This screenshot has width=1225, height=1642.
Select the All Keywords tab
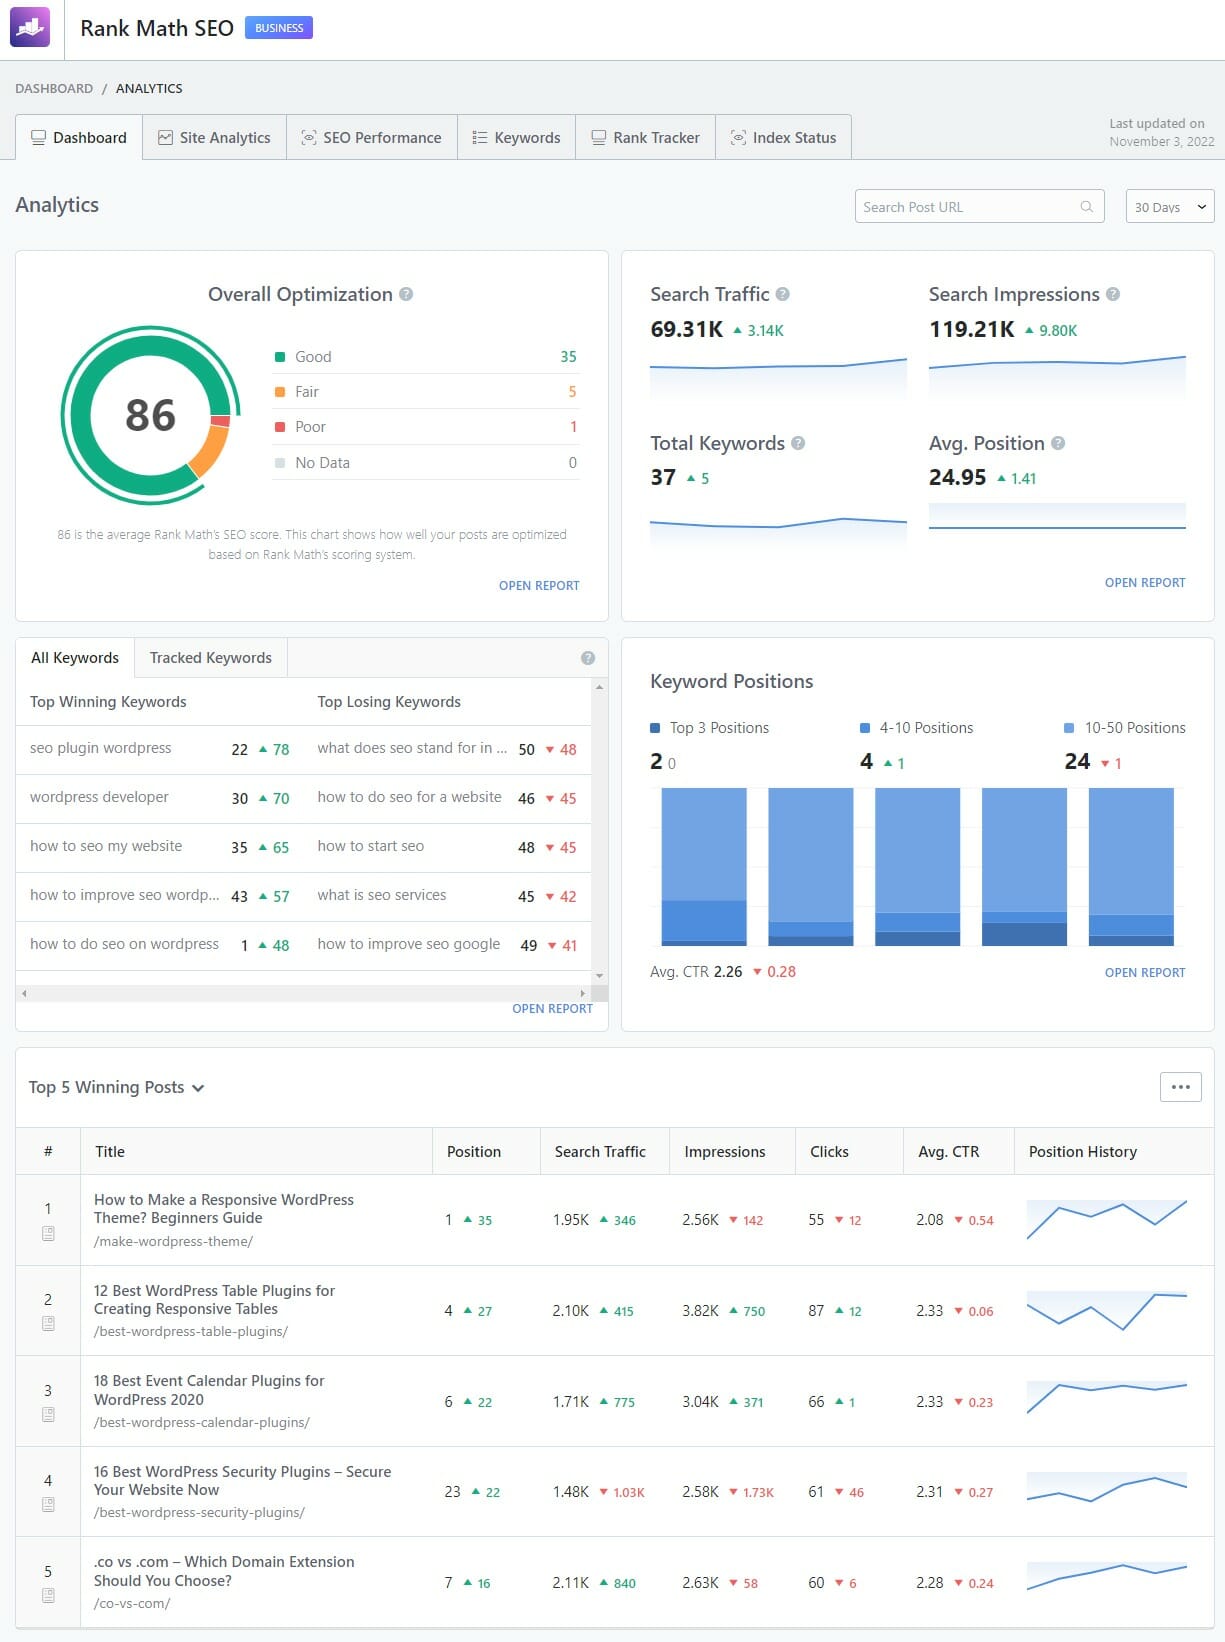[x=75, y=658]
